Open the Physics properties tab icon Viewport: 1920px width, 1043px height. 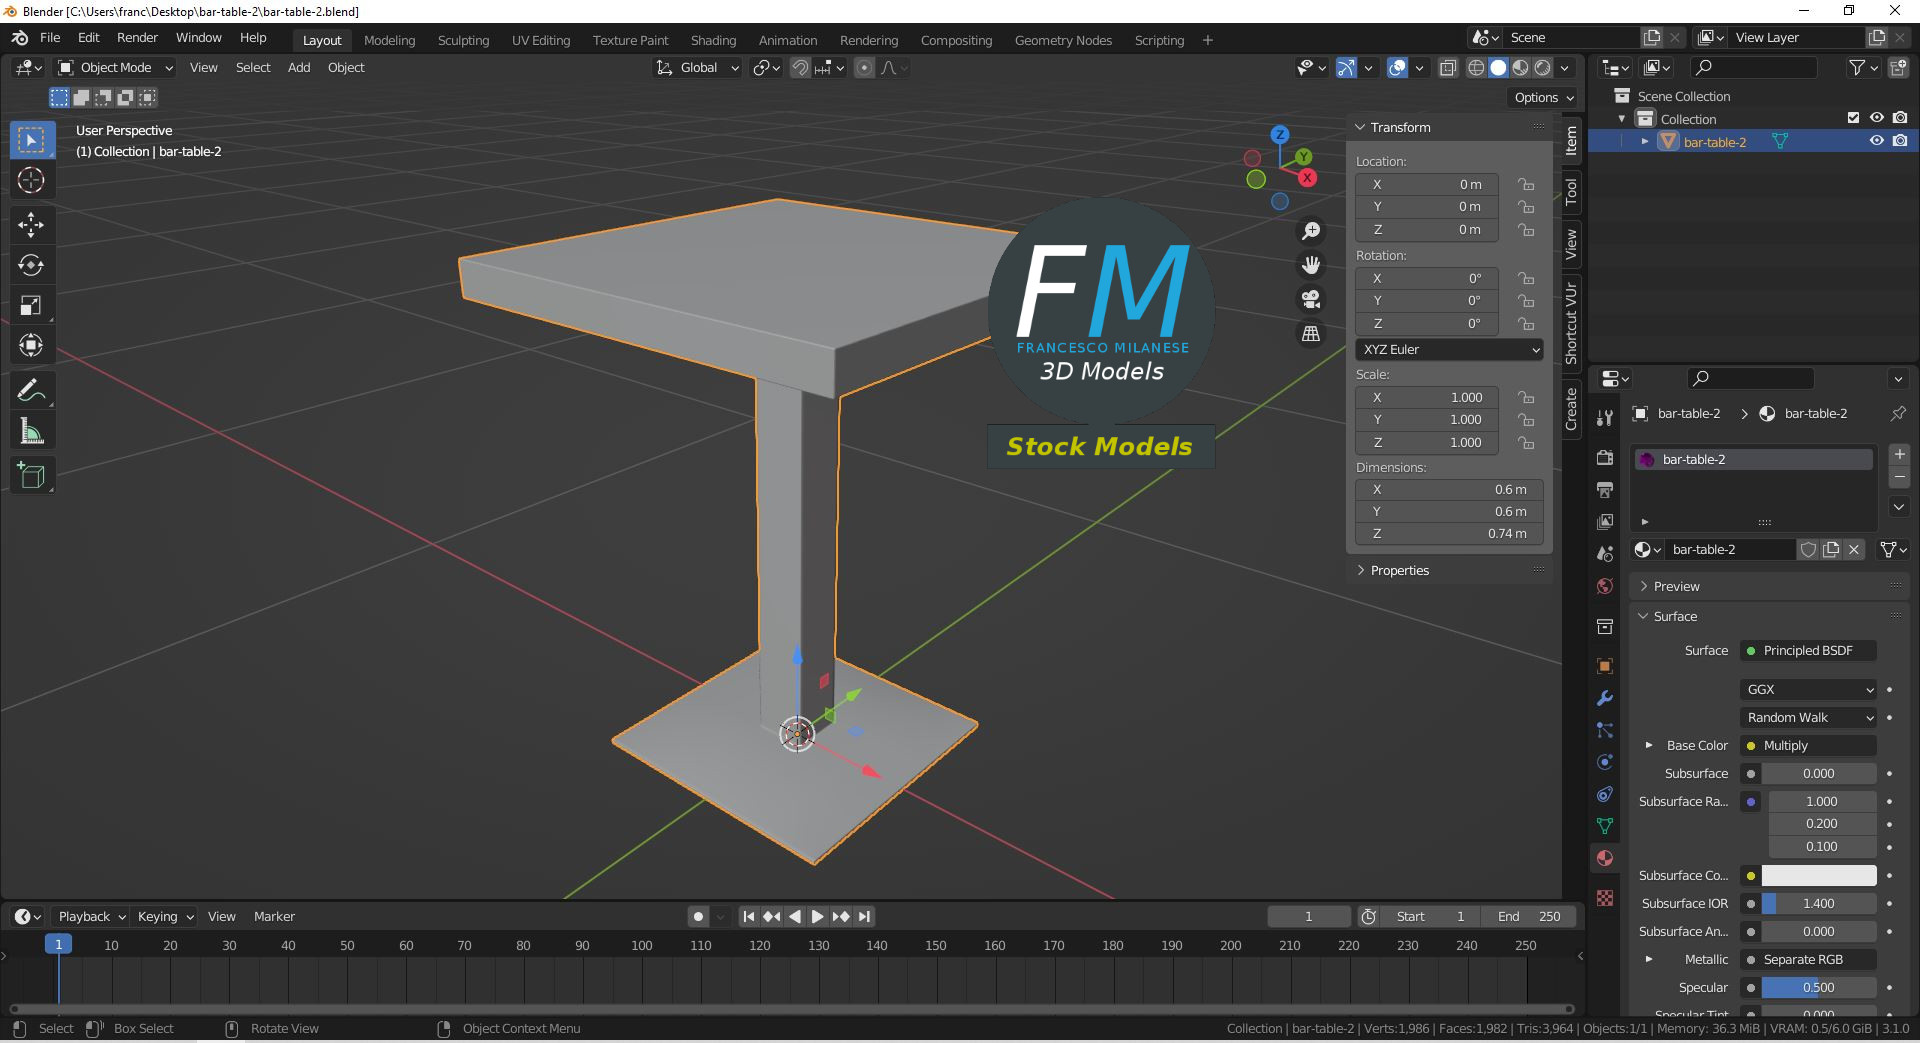click(x=1605, y=762)
